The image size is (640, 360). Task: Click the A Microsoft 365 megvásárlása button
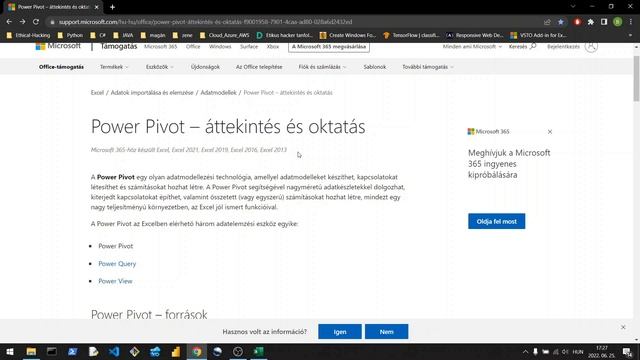tap(329, 47)
